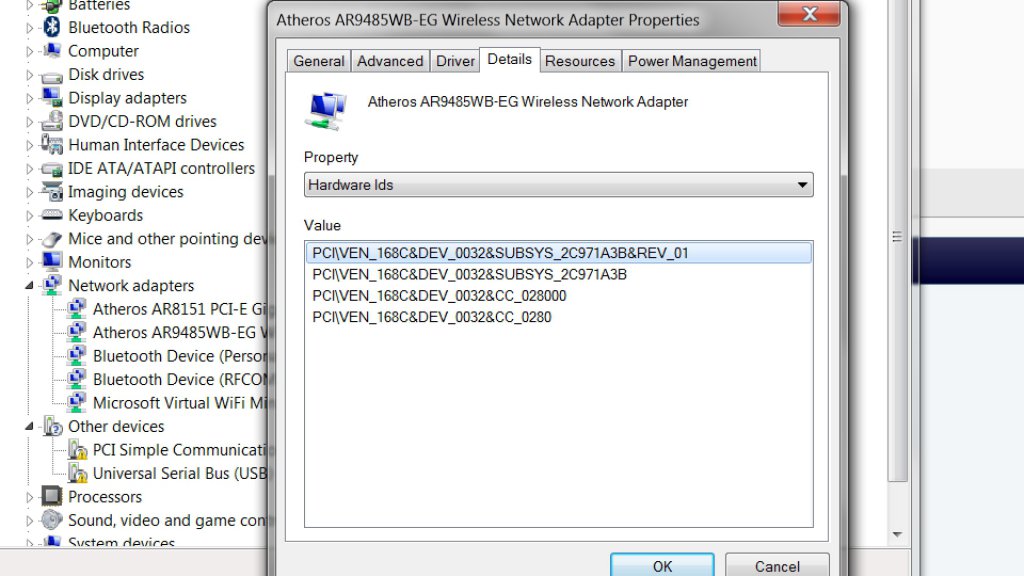
Task: Select hardware ID ending in CC_0280
Action: coord(432,317)
